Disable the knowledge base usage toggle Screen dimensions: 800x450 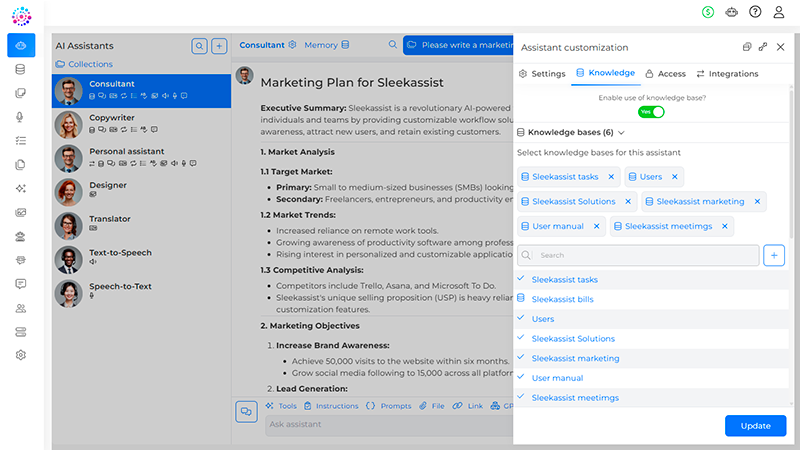(x=651, y=111)
